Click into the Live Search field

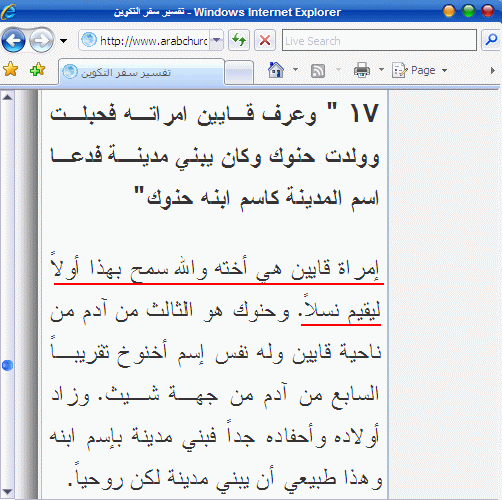pos(379,40)
